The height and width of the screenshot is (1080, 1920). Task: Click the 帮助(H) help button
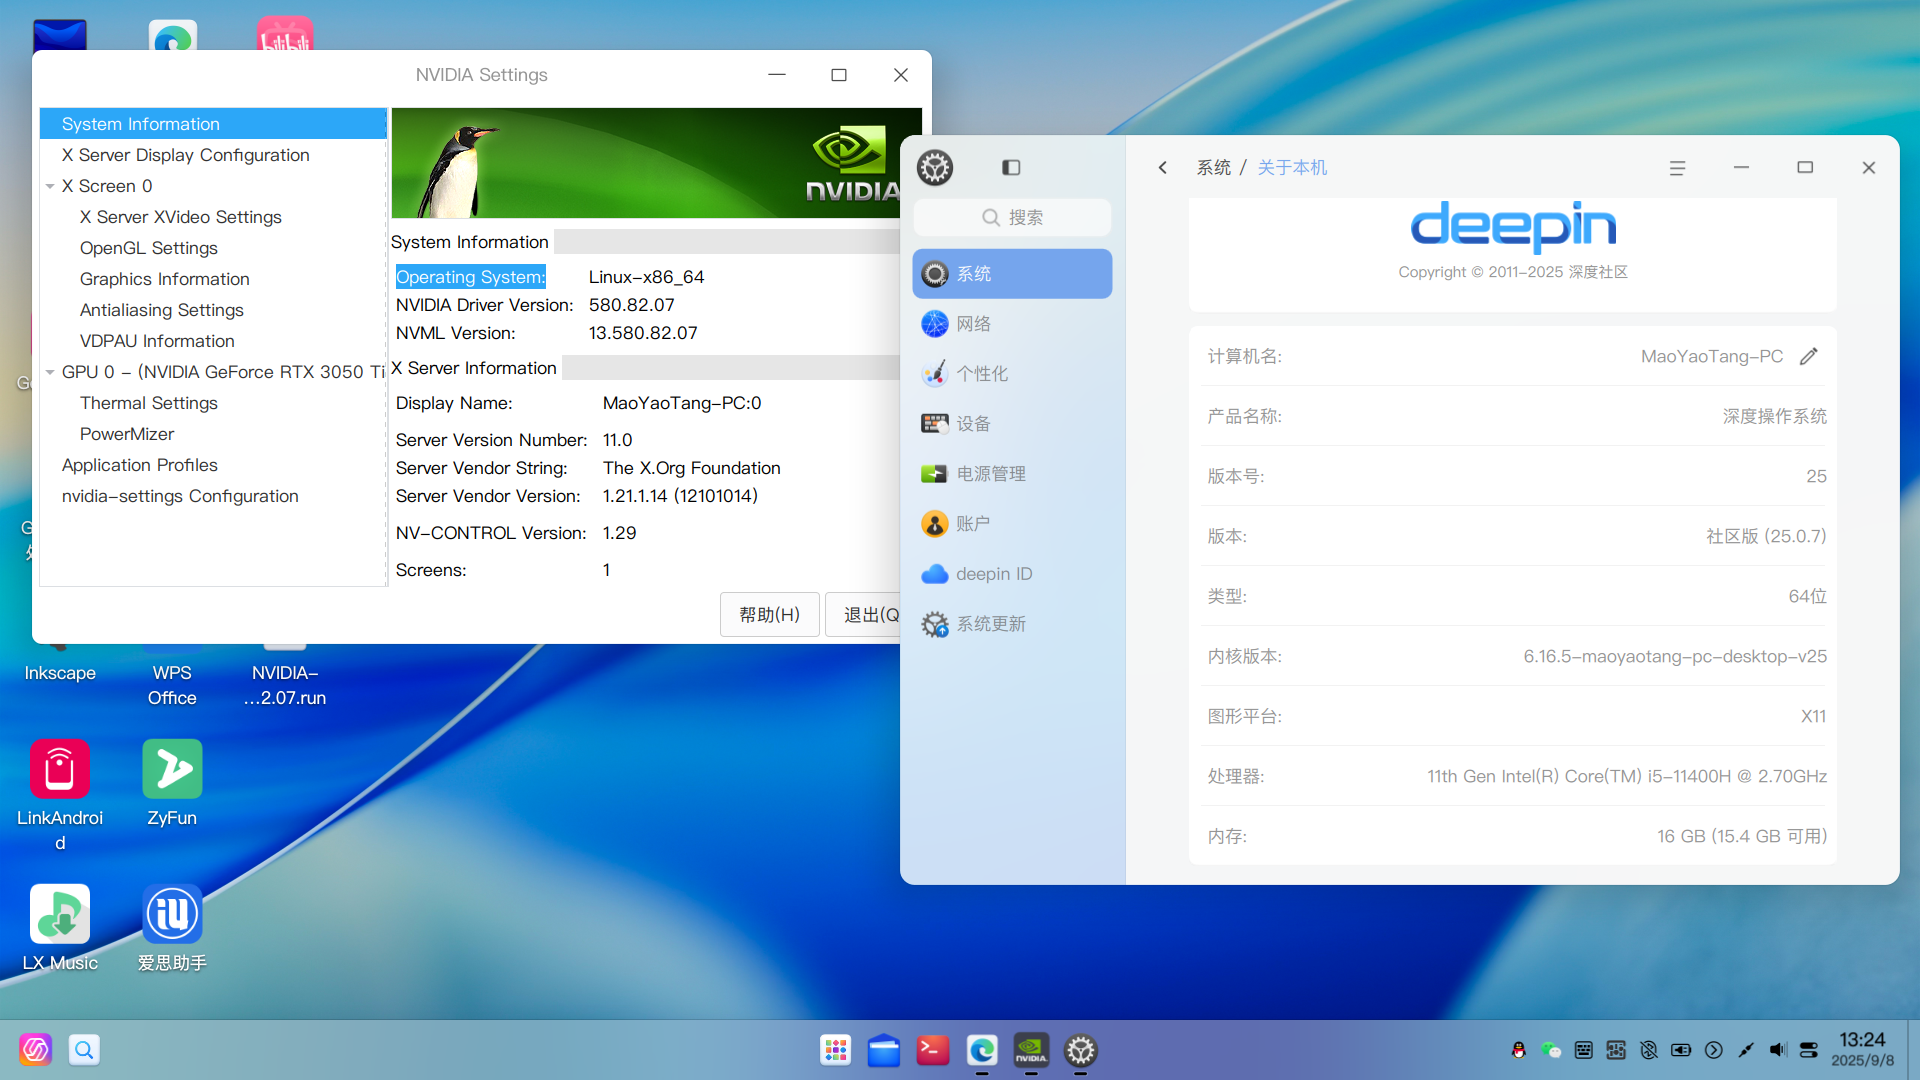(x=770, y=615)
